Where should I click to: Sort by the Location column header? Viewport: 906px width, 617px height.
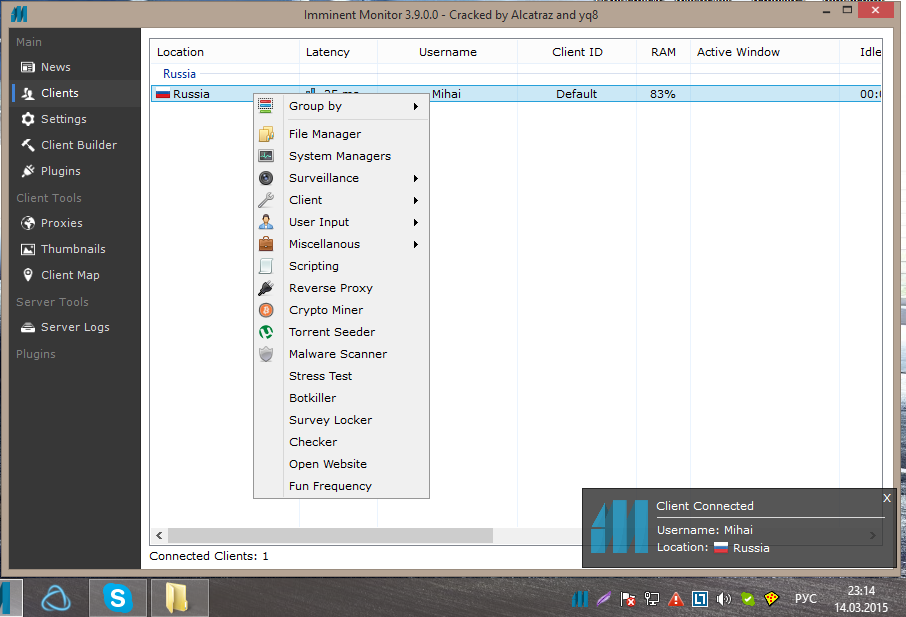pyautogui.click(x=225, y=52)
